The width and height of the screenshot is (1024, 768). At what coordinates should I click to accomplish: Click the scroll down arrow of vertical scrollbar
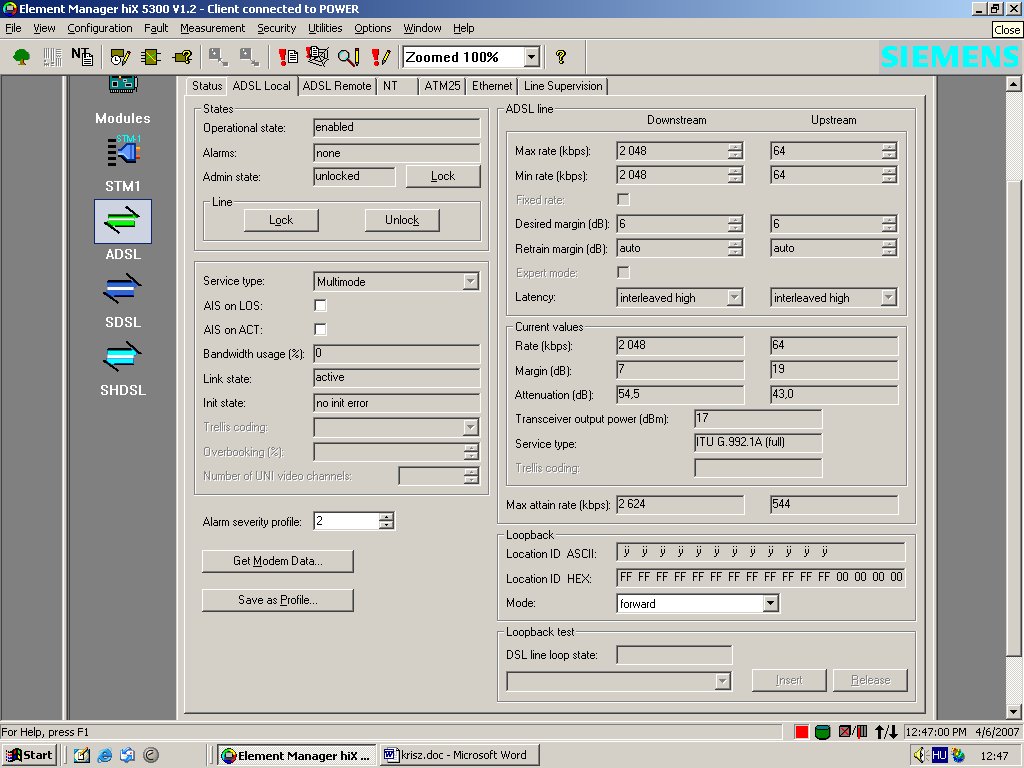point(1013,711)
